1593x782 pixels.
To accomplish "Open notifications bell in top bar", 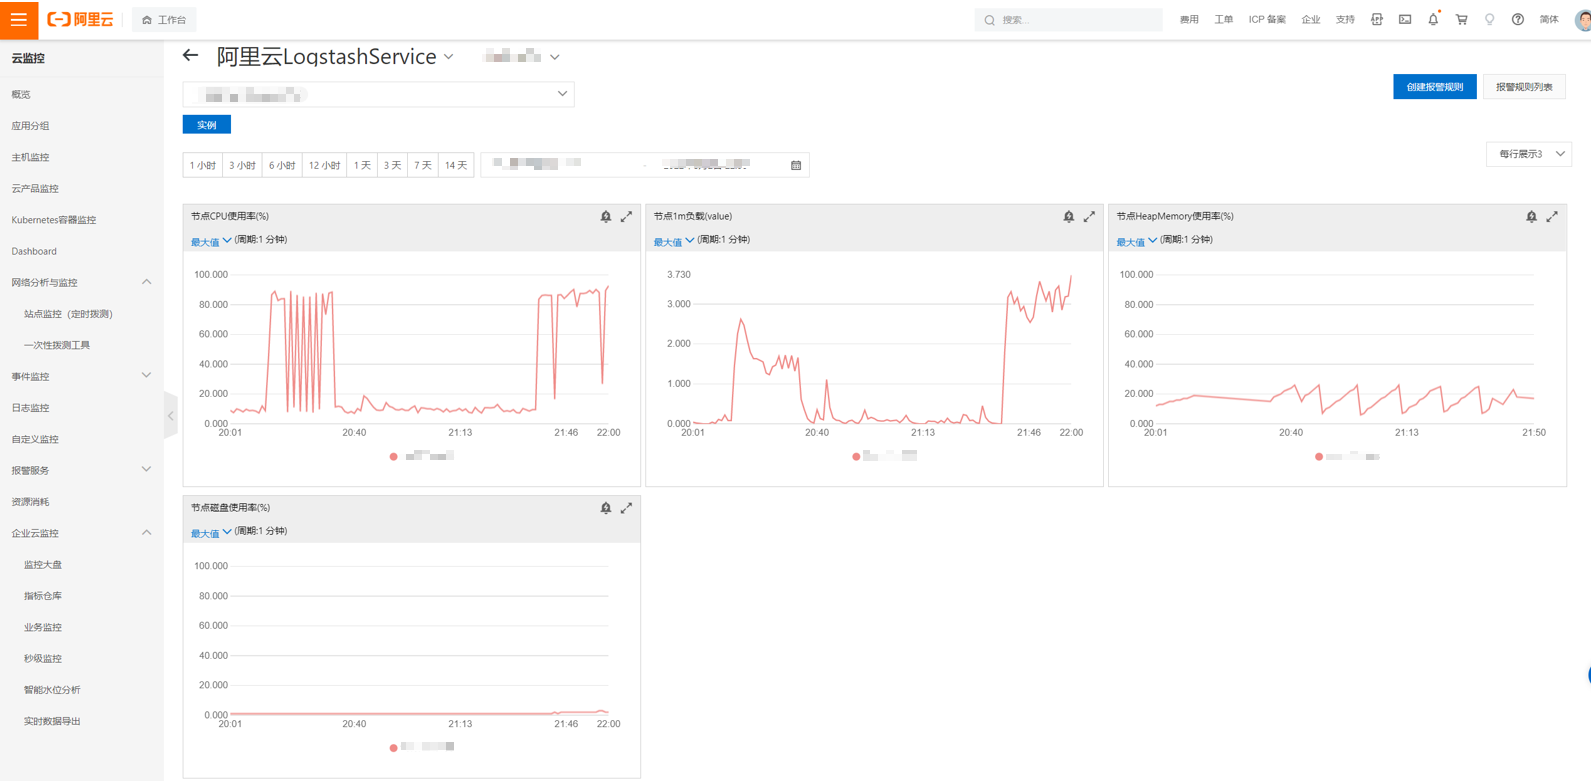I will pyautogui.click(x=1433, y=19).
